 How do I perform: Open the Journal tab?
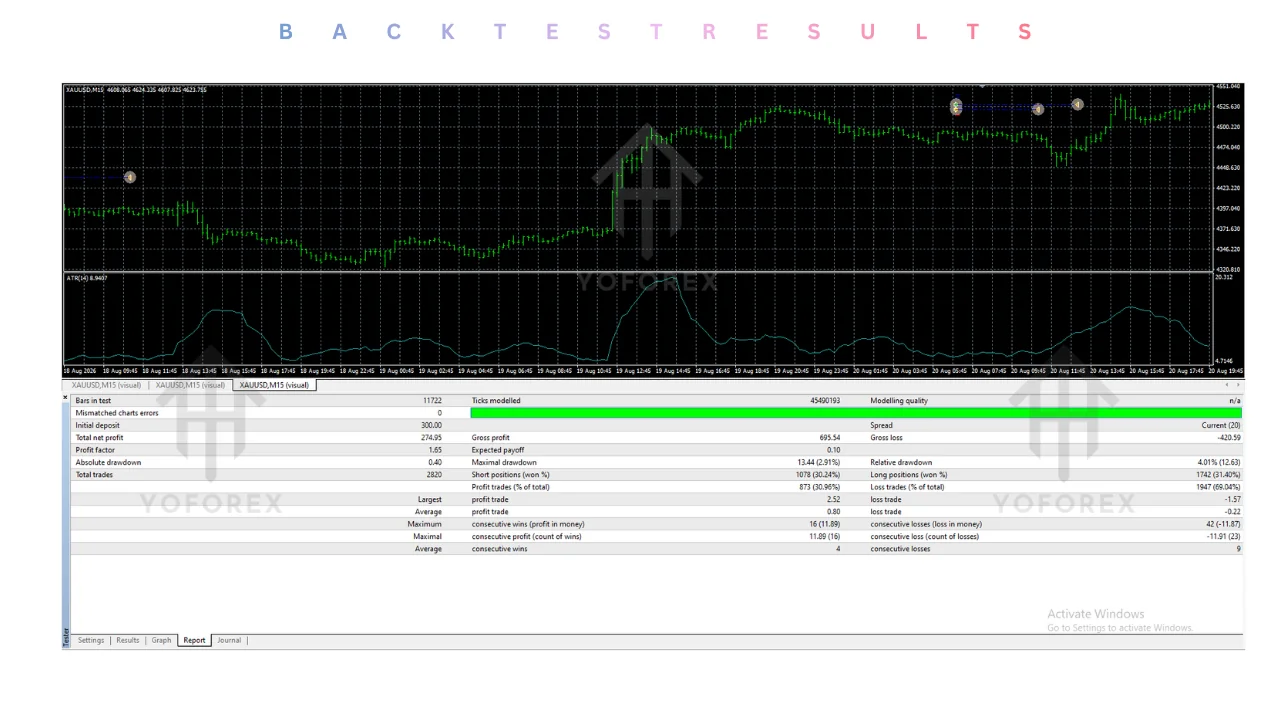229,640
